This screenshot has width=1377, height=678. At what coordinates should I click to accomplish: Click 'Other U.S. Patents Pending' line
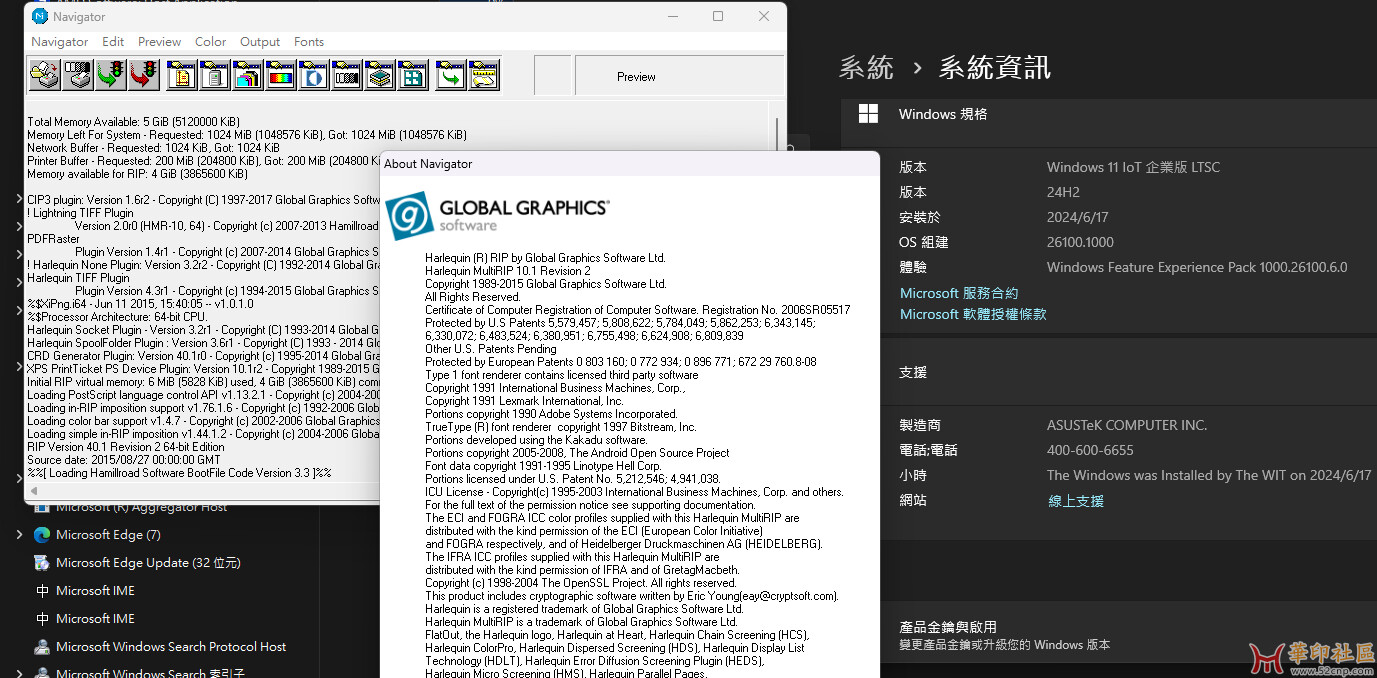491,349
